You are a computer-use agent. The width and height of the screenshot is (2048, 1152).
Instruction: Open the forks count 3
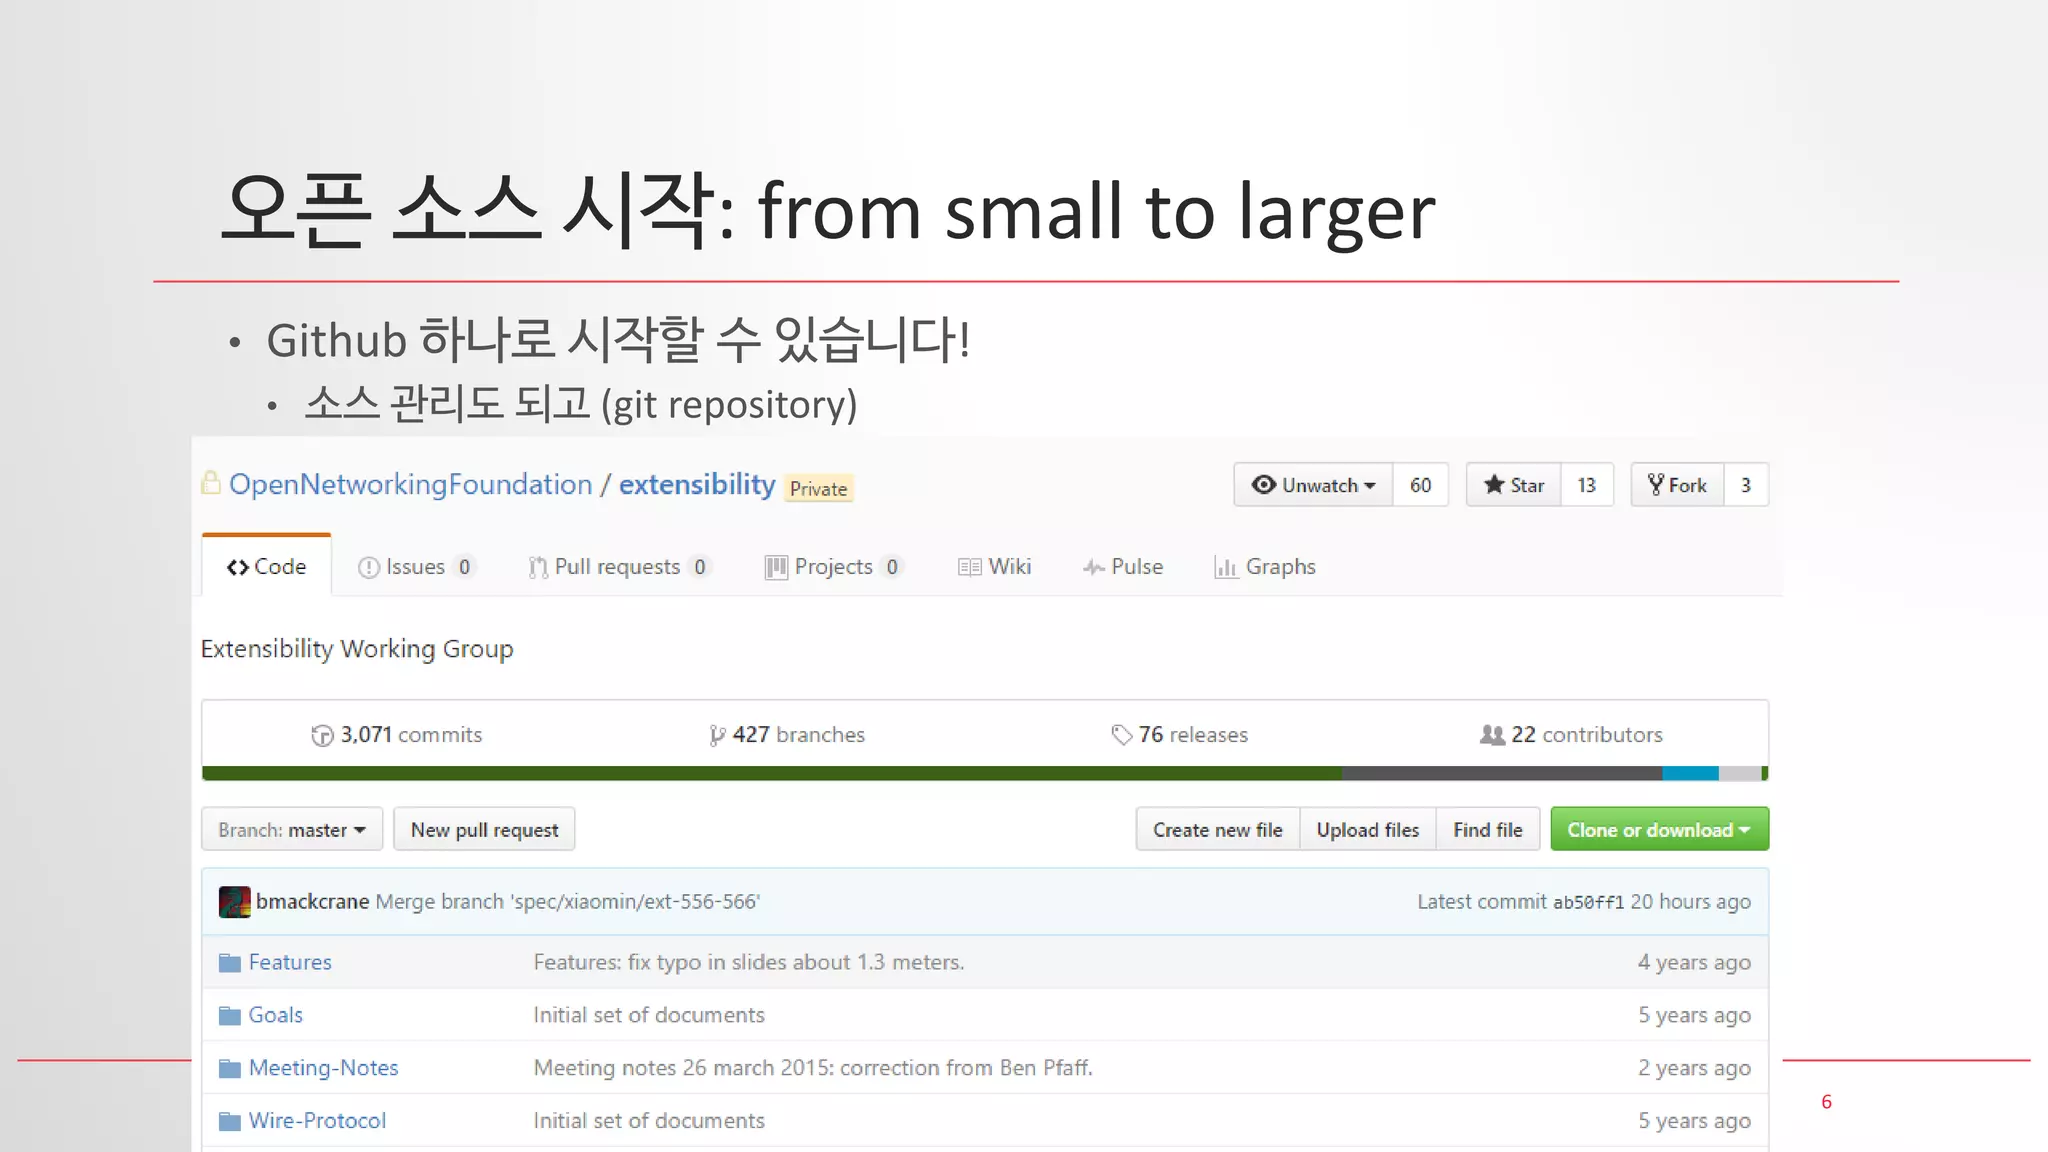(1746, 485)
